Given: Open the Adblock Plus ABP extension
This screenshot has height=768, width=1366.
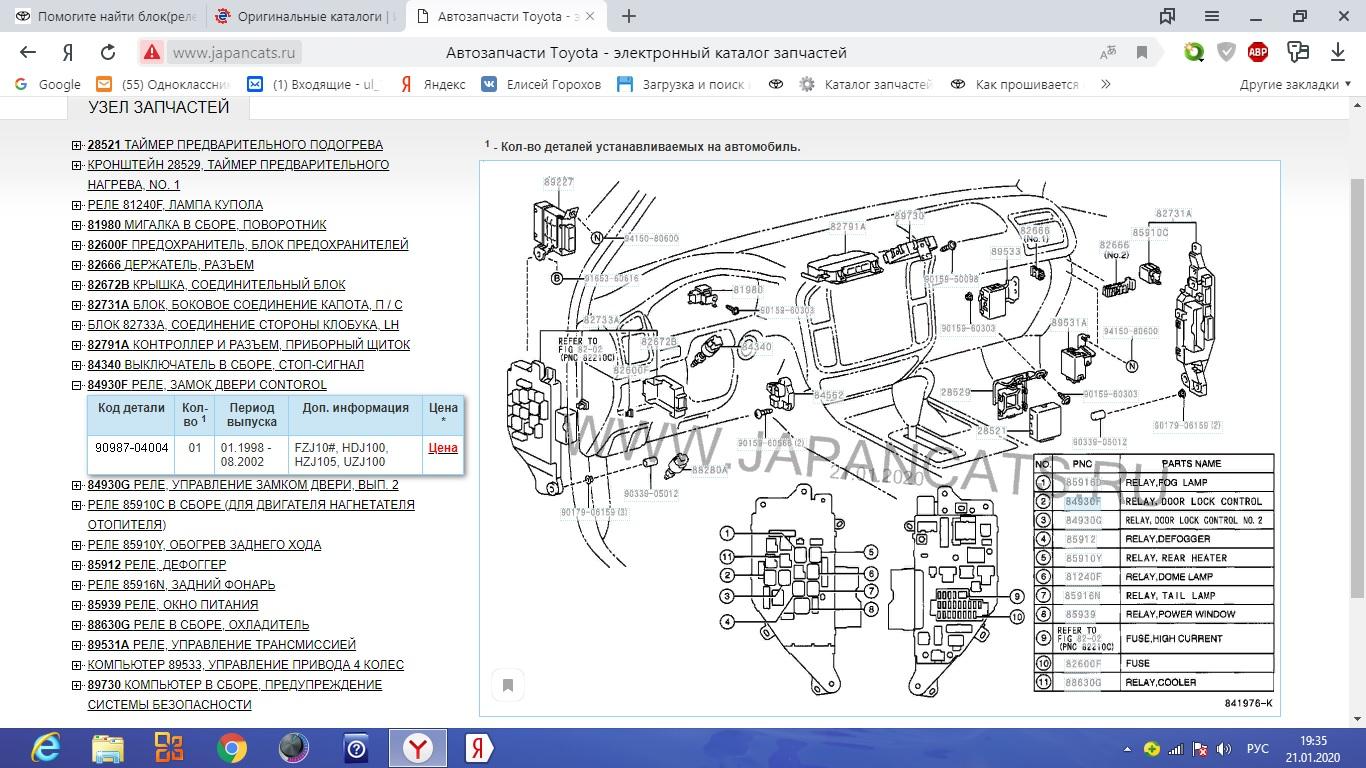Looking at the screenshot, I should [x=1258, y=52].
